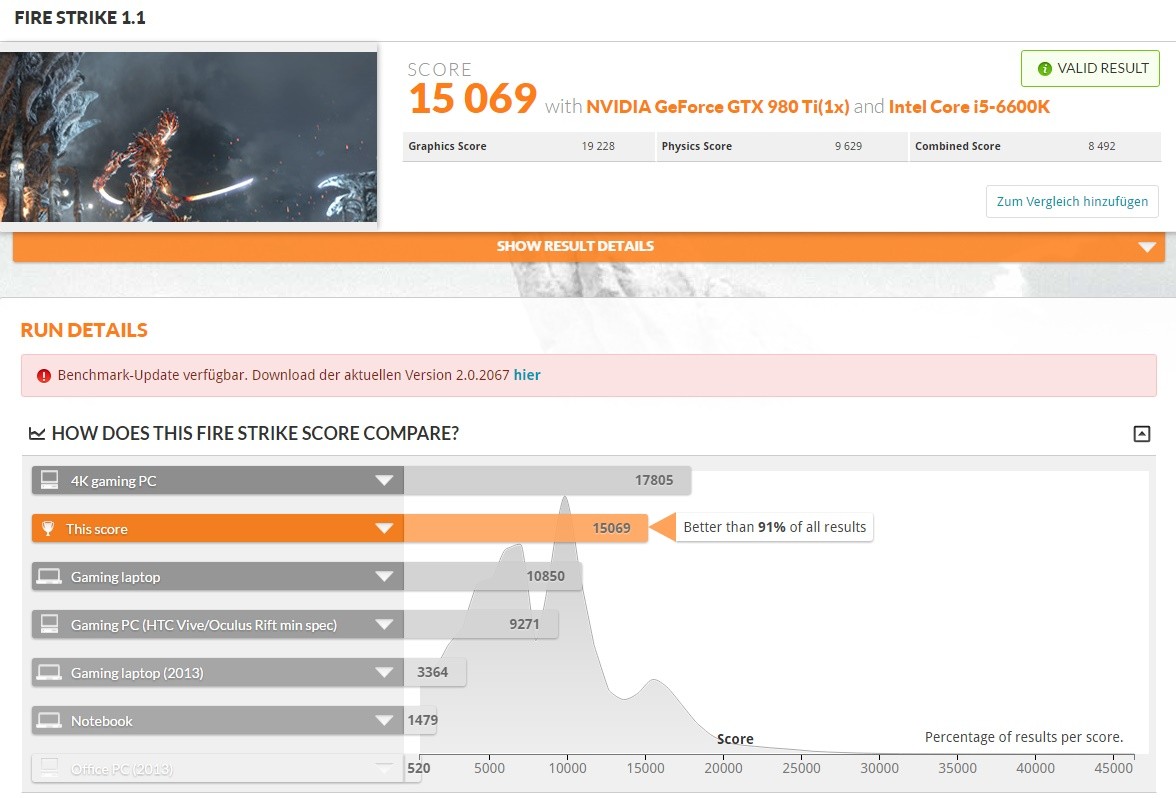Expand the Notebook dropdown arrow
Screen dimensions: 1176x798
click(x=384, y=720)
